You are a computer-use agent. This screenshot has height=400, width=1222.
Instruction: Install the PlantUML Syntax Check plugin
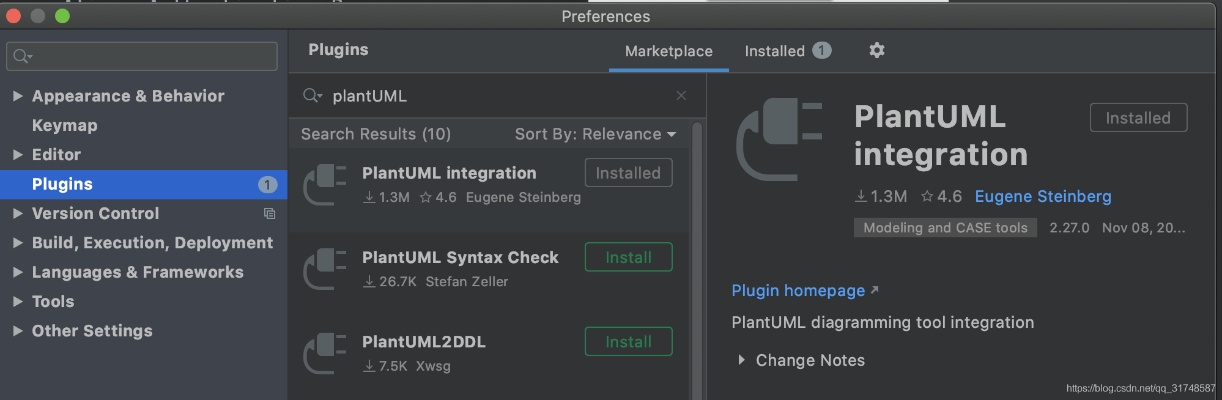click(628, 257)
